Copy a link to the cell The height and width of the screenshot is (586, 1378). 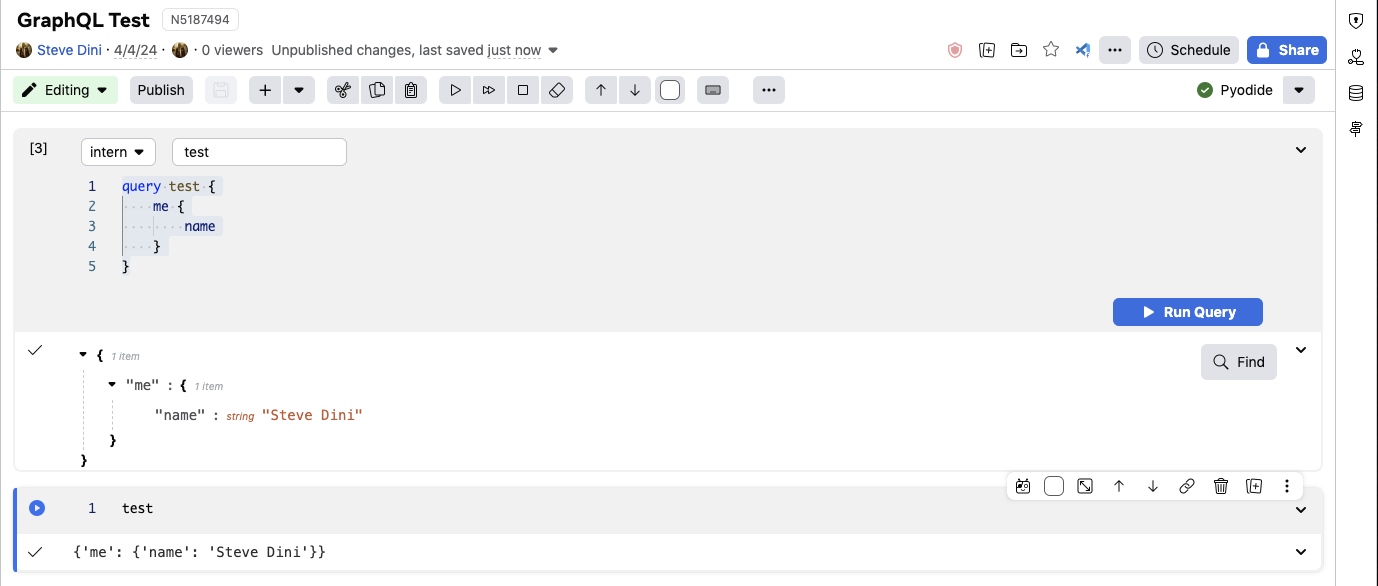(x=1187, y=486)
